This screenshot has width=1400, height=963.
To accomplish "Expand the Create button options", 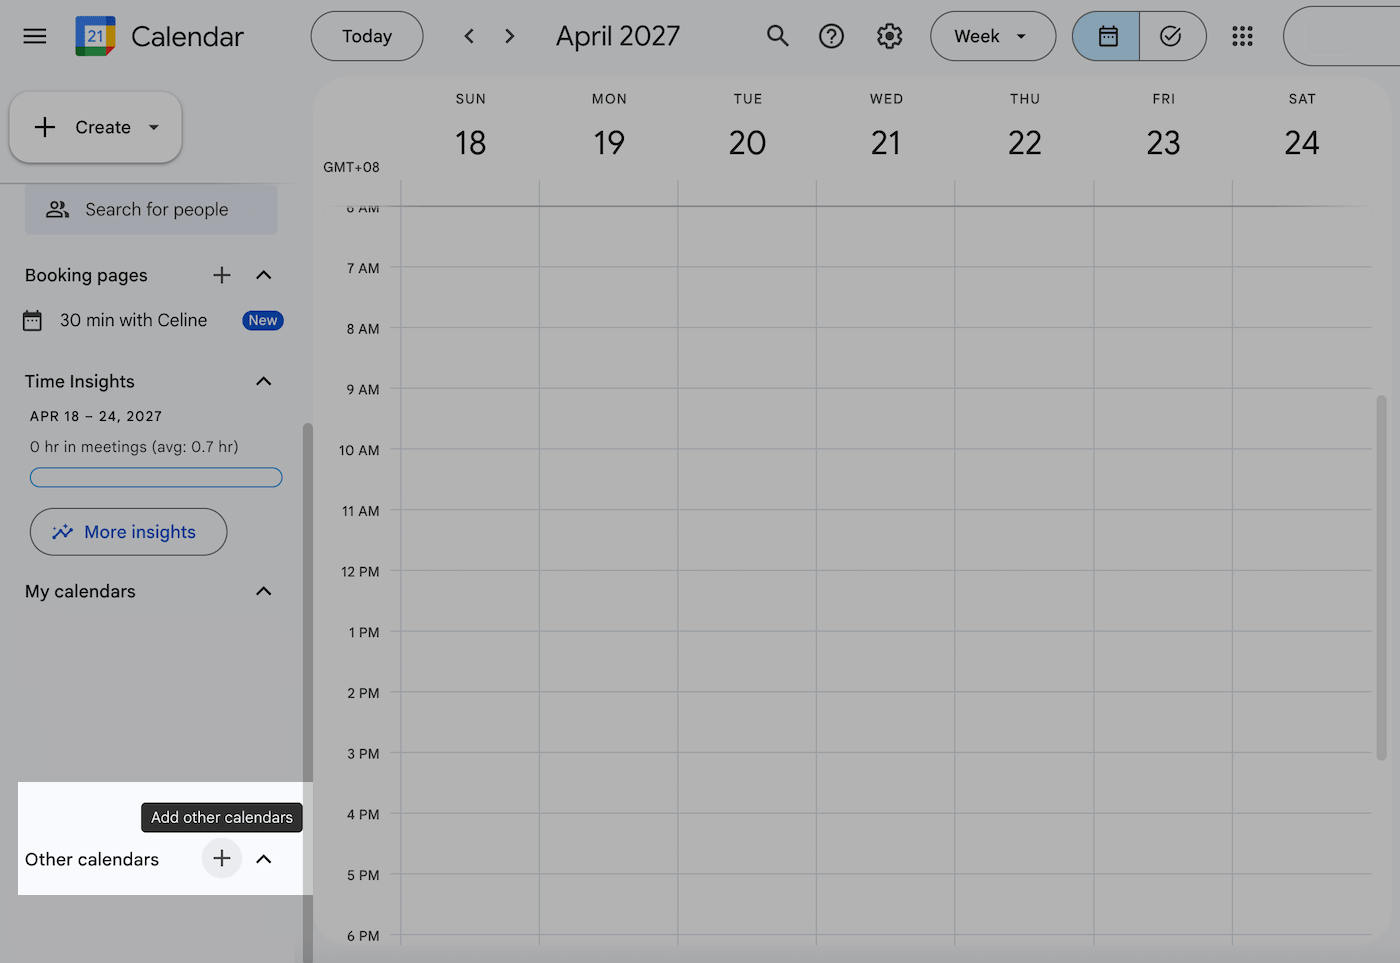I will pyautogui.click(x=154, y=127).
